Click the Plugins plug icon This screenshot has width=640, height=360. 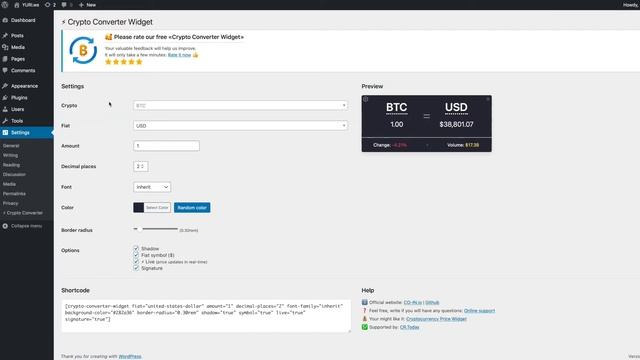pyautogui.click(x=5, y=98)
